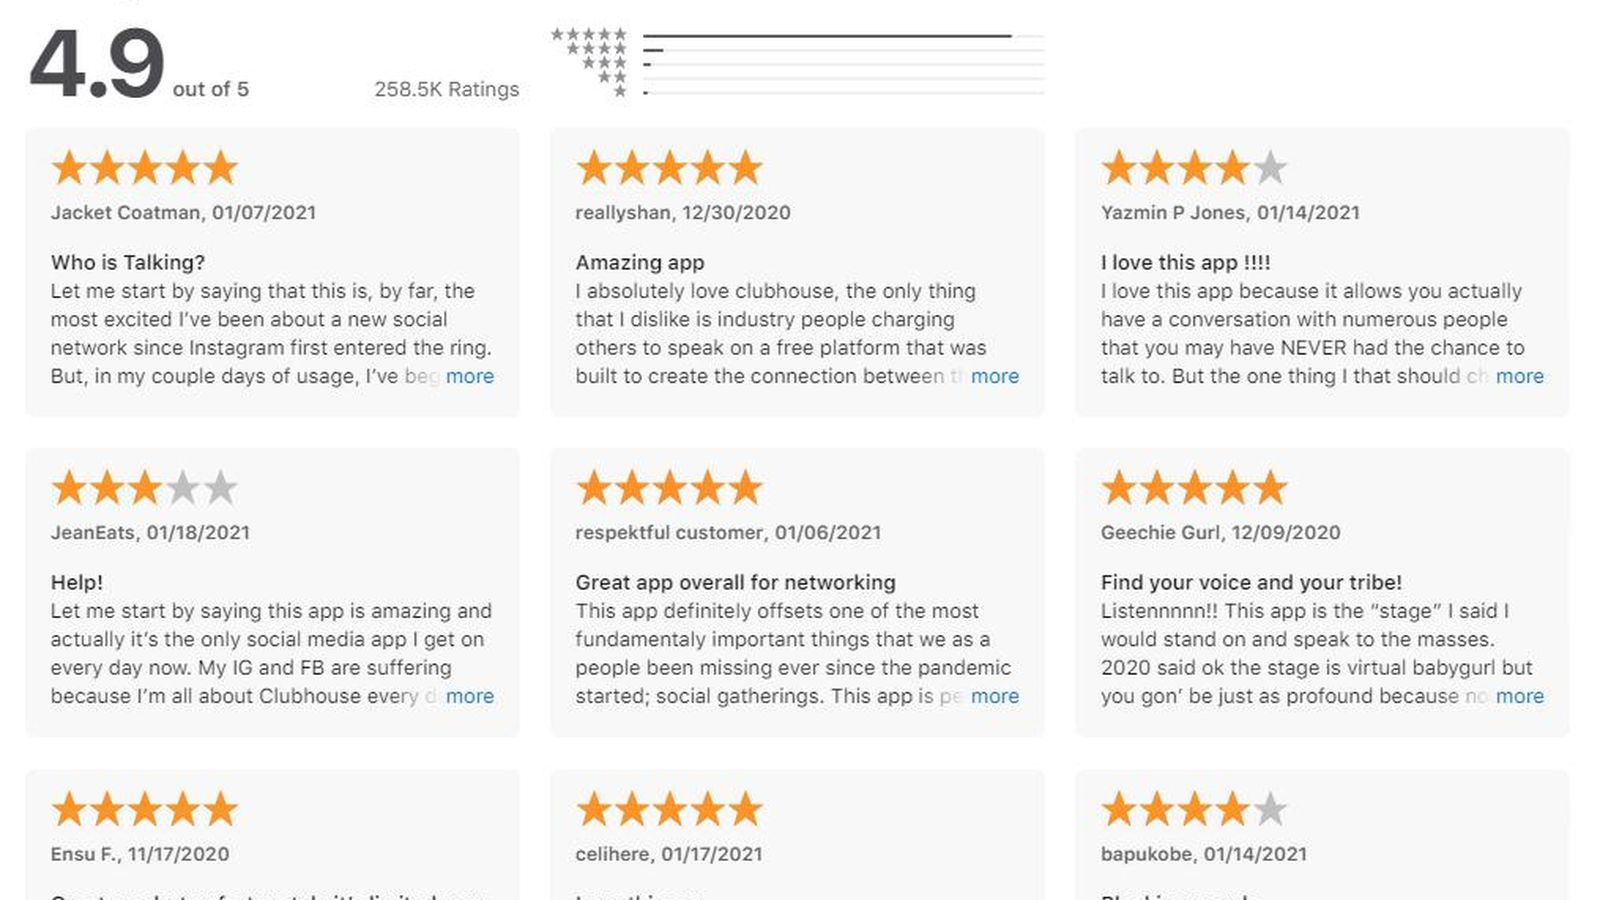Screen dimensions: 1600x900
Task: Expand the "Help!" review by JeanEats
Action: 470,696
